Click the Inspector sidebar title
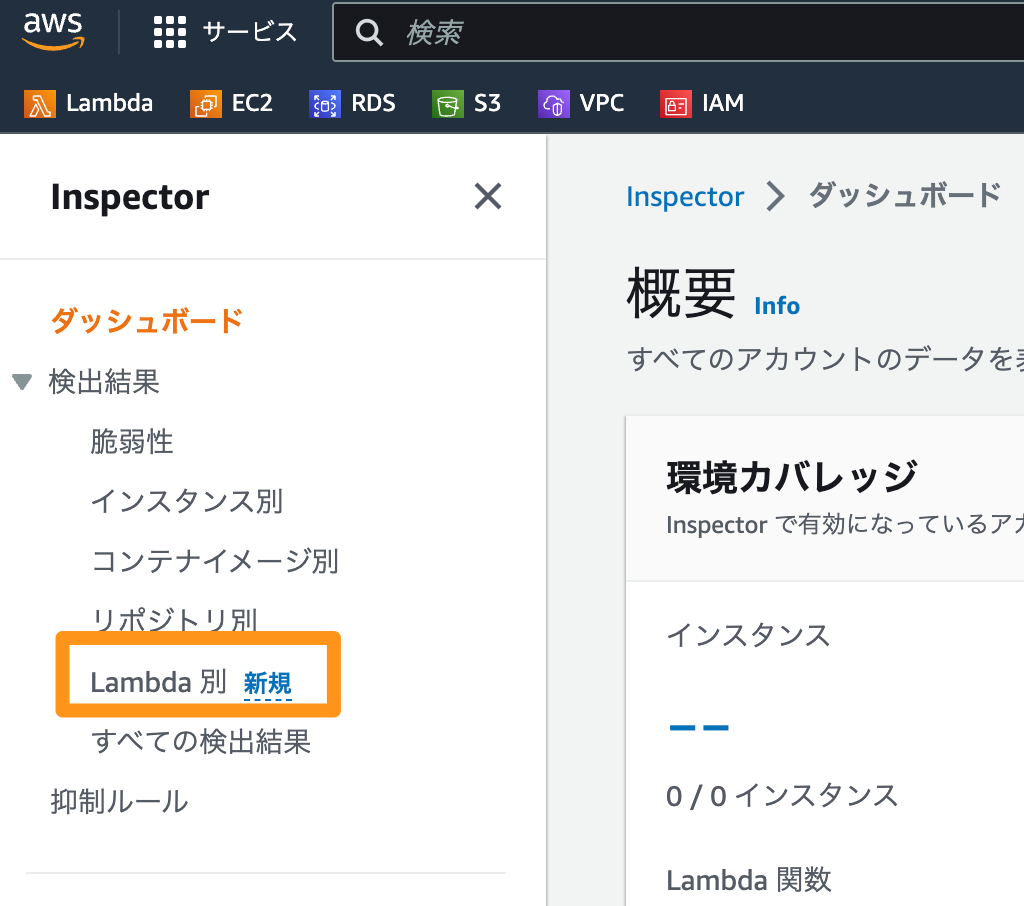This screenshot has width=1024, height=906. (x=130, y=197)
